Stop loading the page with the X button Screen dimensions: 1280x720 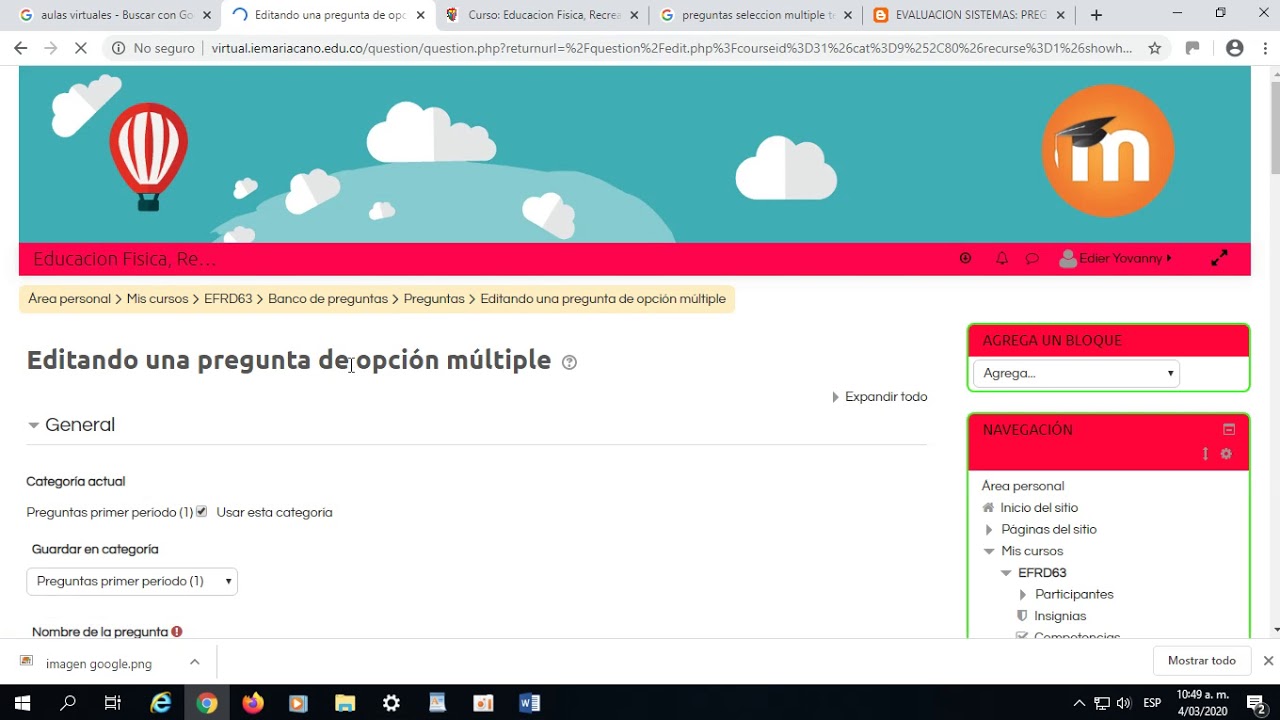[81, 48]
